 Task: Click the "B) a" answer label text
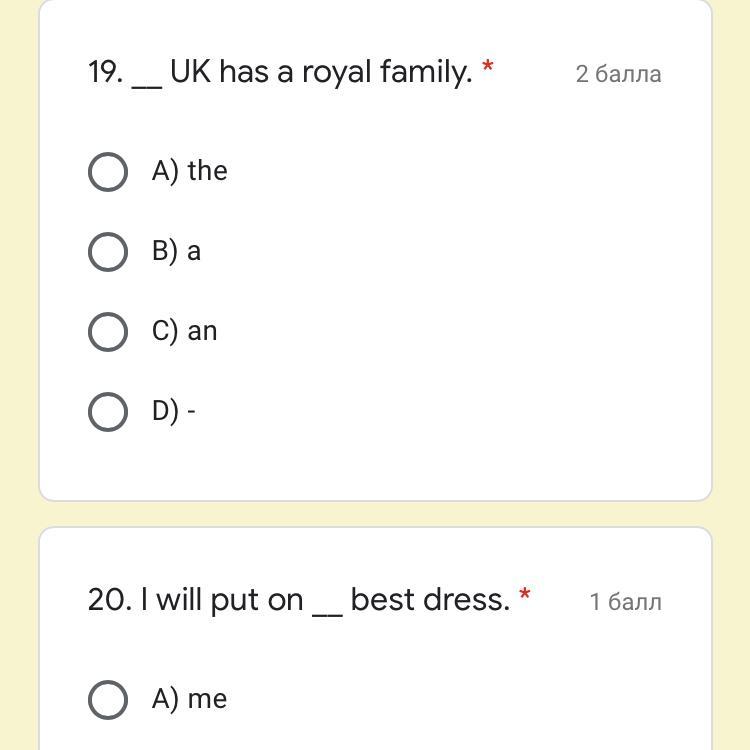[177, 251]
